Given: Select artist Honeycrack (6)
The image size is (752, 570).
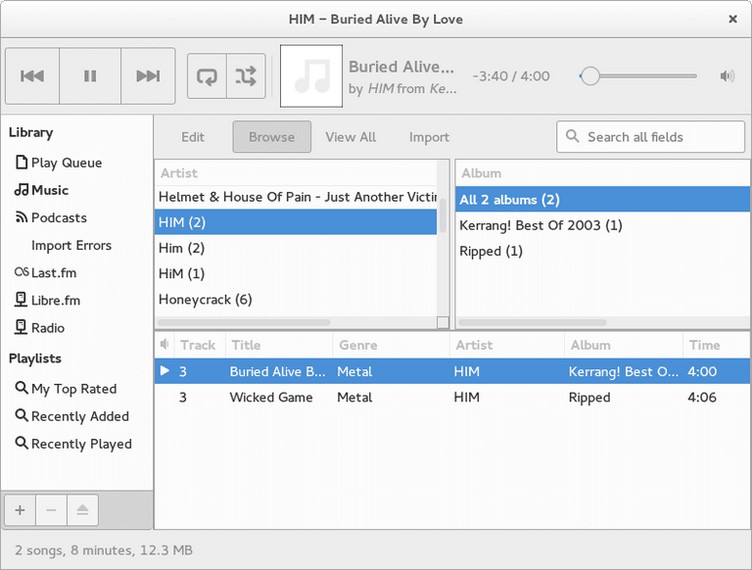Looking at the screenshot, I should click(x=296, y=299).
